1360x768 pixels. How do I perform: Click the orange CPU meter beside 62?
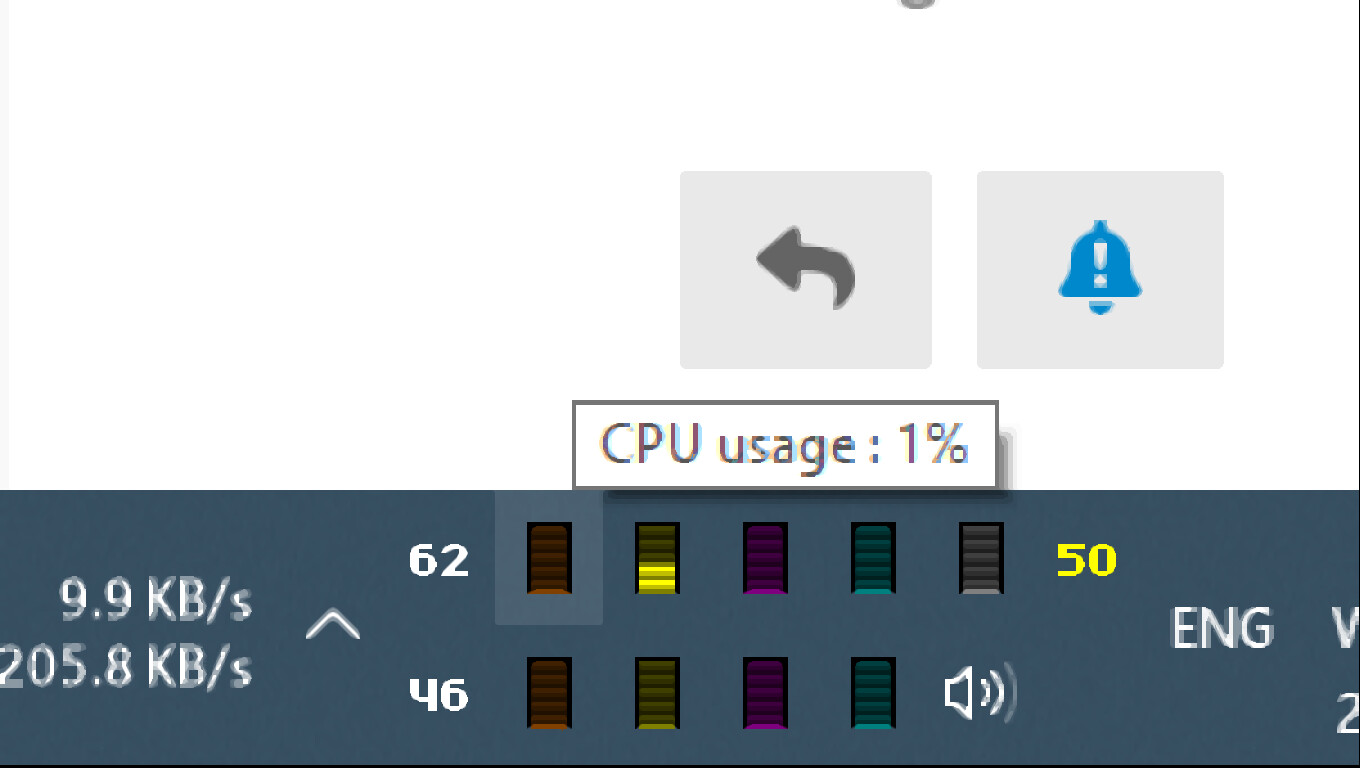pyautogui.click(x=549, y=558)
